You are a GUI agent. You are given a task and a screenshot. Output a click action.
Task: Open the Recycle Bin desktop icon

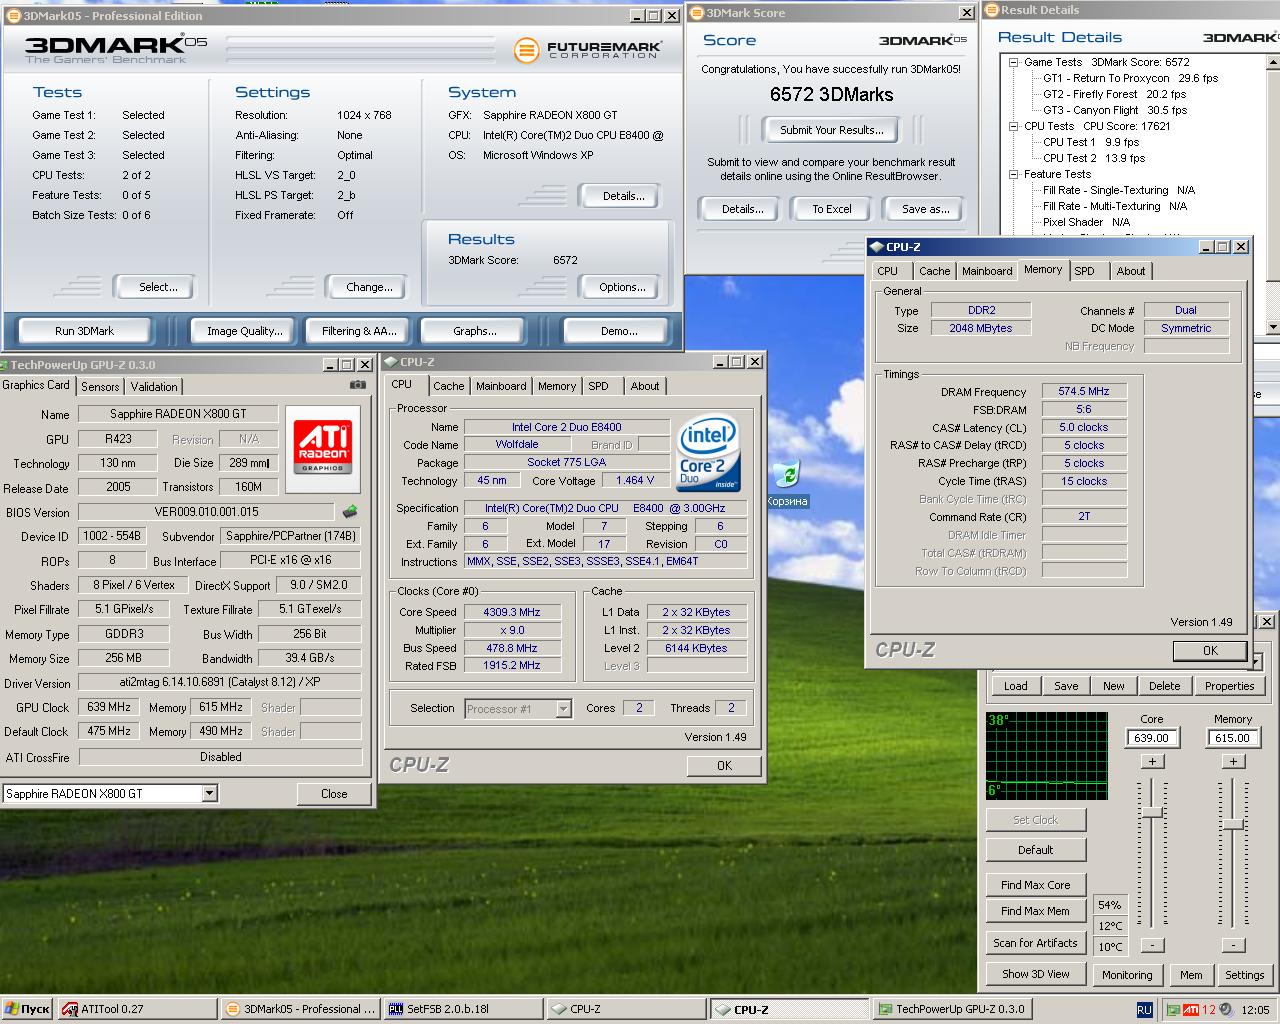point(787,482)
